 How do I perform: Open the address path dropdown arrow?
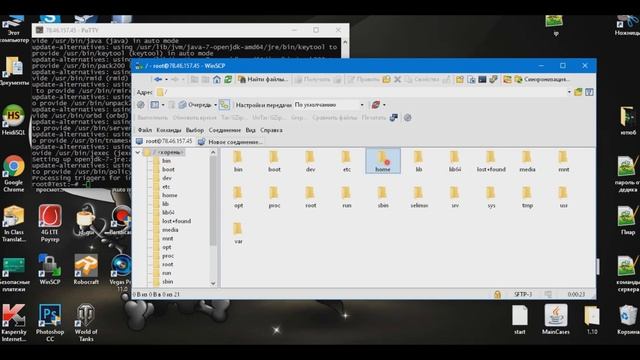tap(569, 92)
